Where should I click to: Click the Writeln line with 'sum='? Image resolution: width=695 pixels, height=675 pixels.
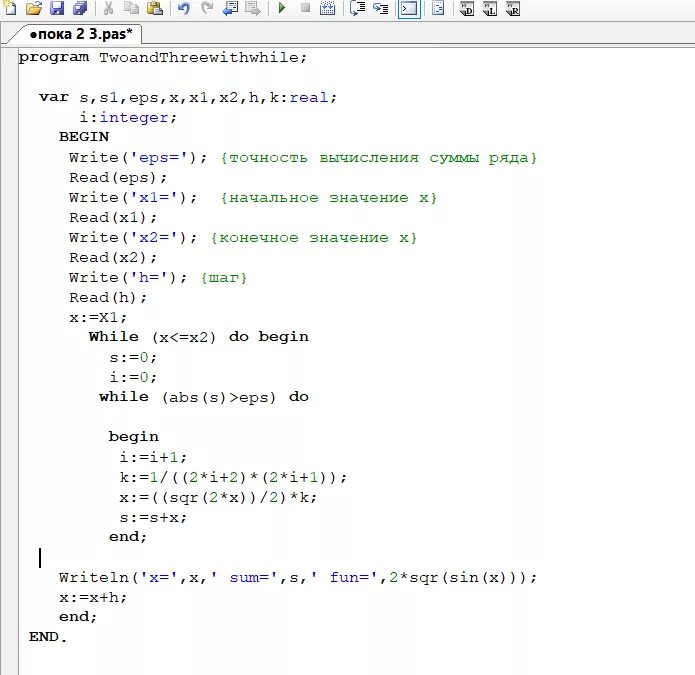click(x=298, y=577)
